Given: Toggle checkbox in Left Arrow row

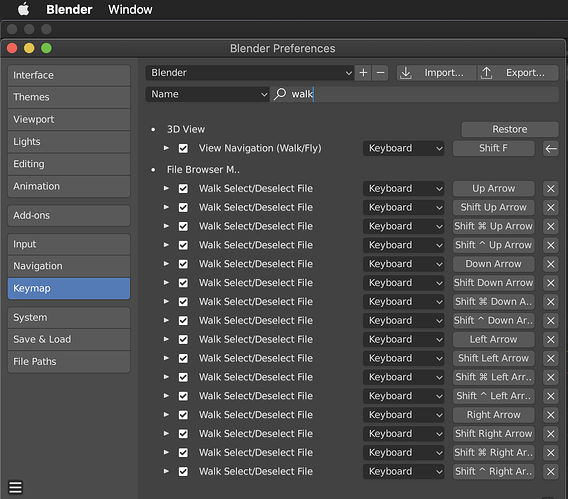Looking at the screenshot, I should click(x=183, y=339).
